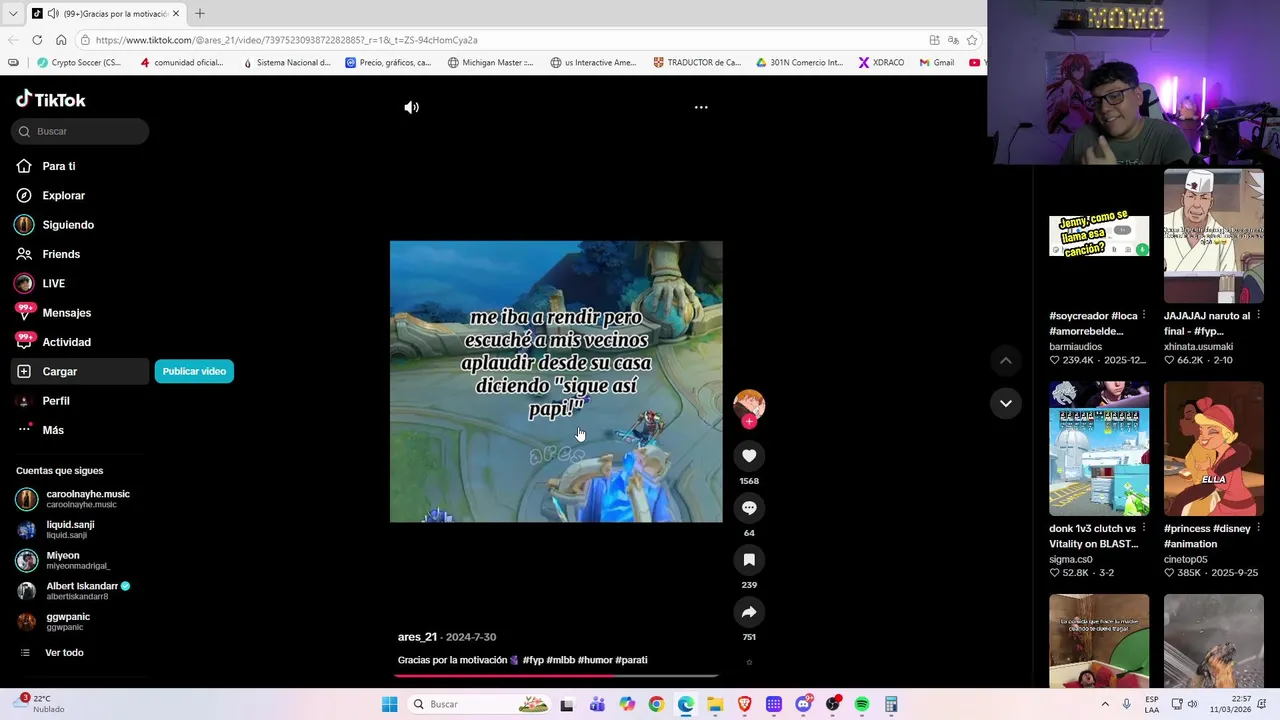This screenshot has width=1280, height=720.
Task: Open Calculator from the taskbar
Action: coord(891,704)
